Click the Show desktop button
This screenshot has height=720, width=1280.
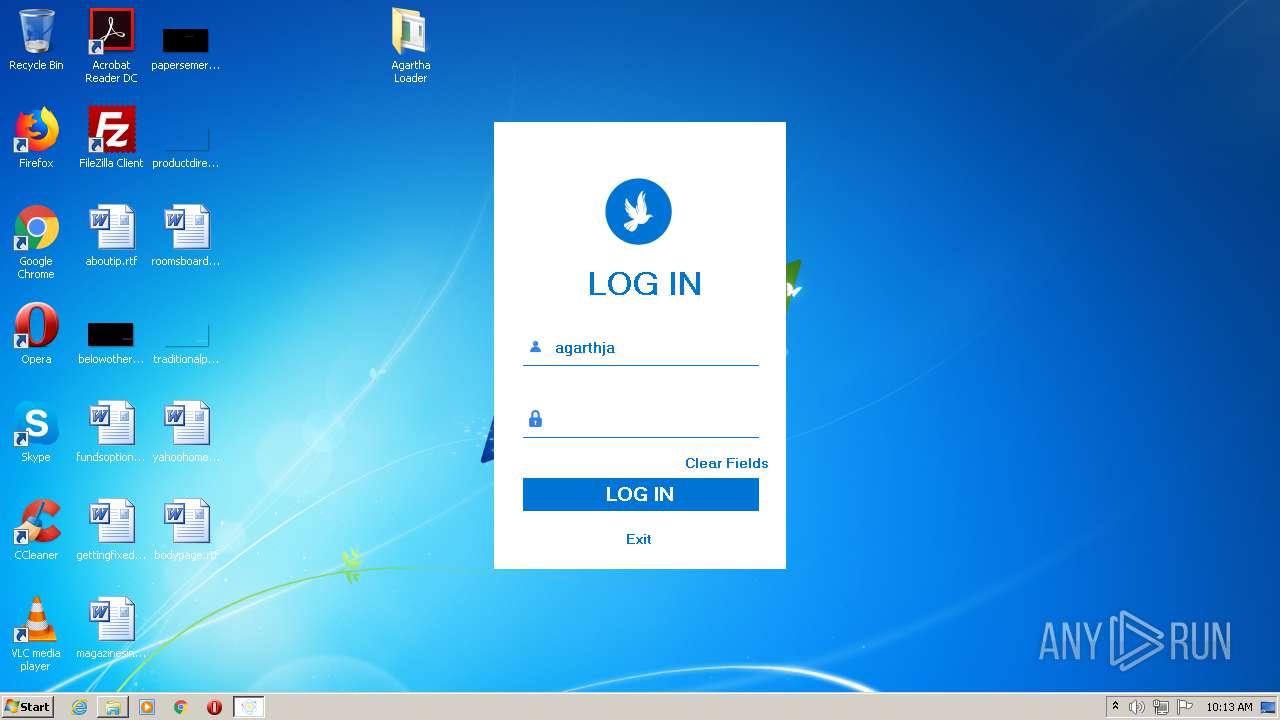point(1269,707)
